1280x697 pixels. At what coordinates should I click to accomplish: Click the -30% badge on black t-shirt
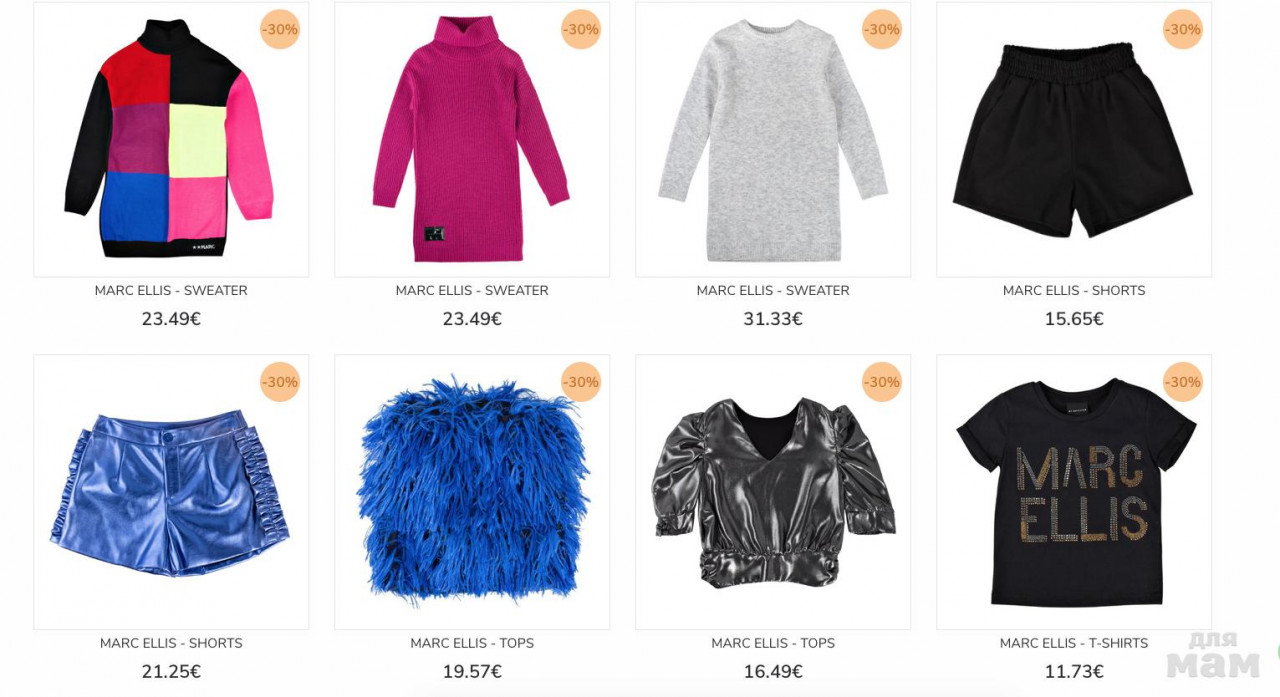coord(1183,382)
